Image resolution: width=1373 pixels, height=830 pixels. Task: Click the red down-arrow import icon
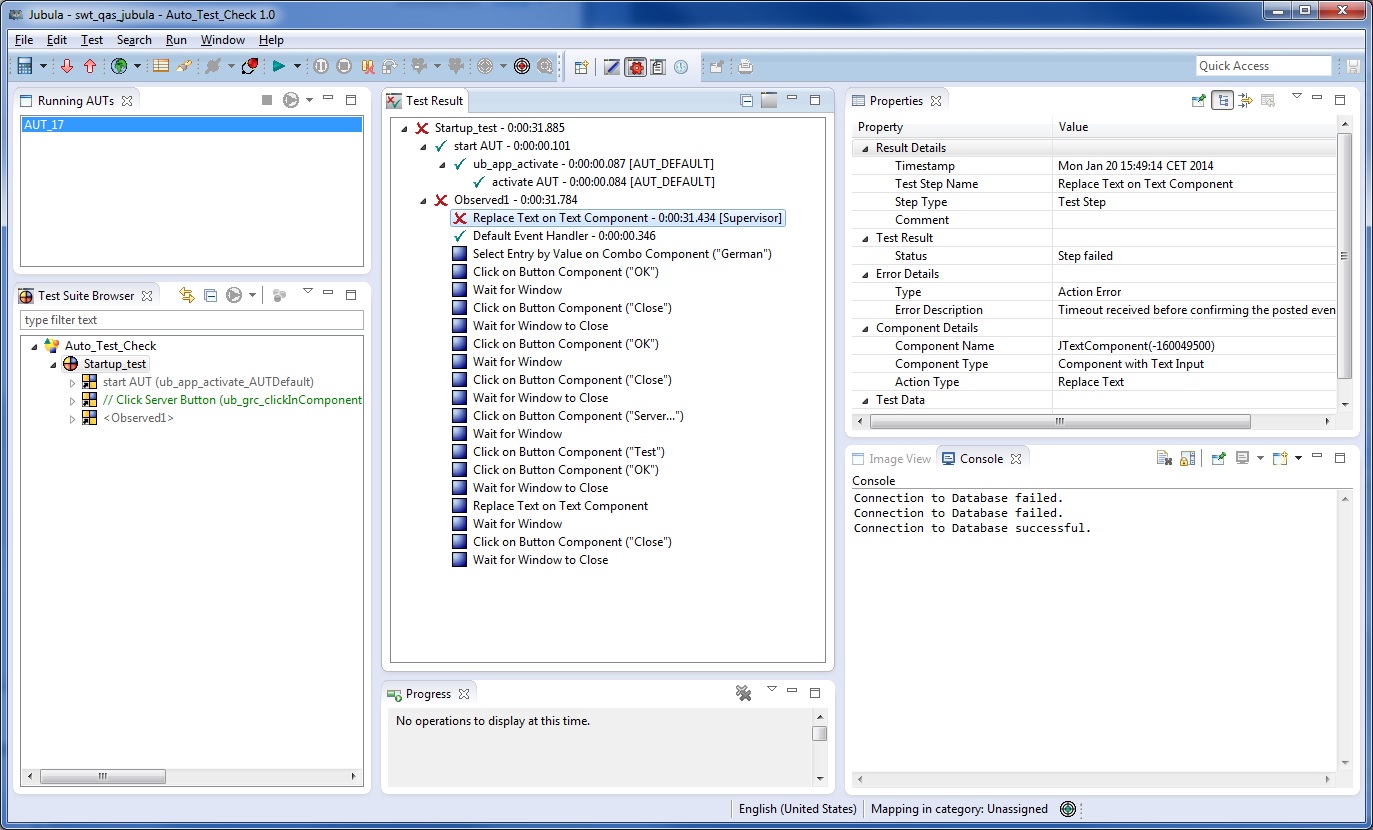pos(67,66)
